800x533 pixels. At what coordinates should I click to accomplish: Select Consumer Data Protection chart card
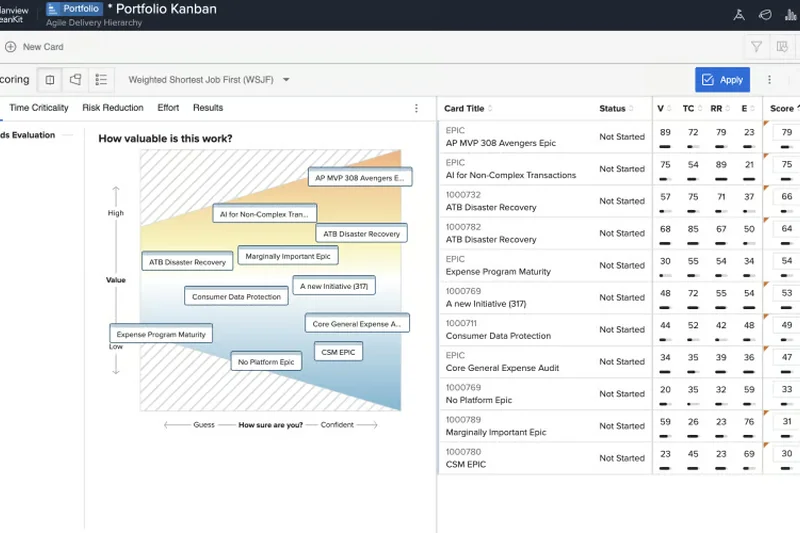(236, 296)
